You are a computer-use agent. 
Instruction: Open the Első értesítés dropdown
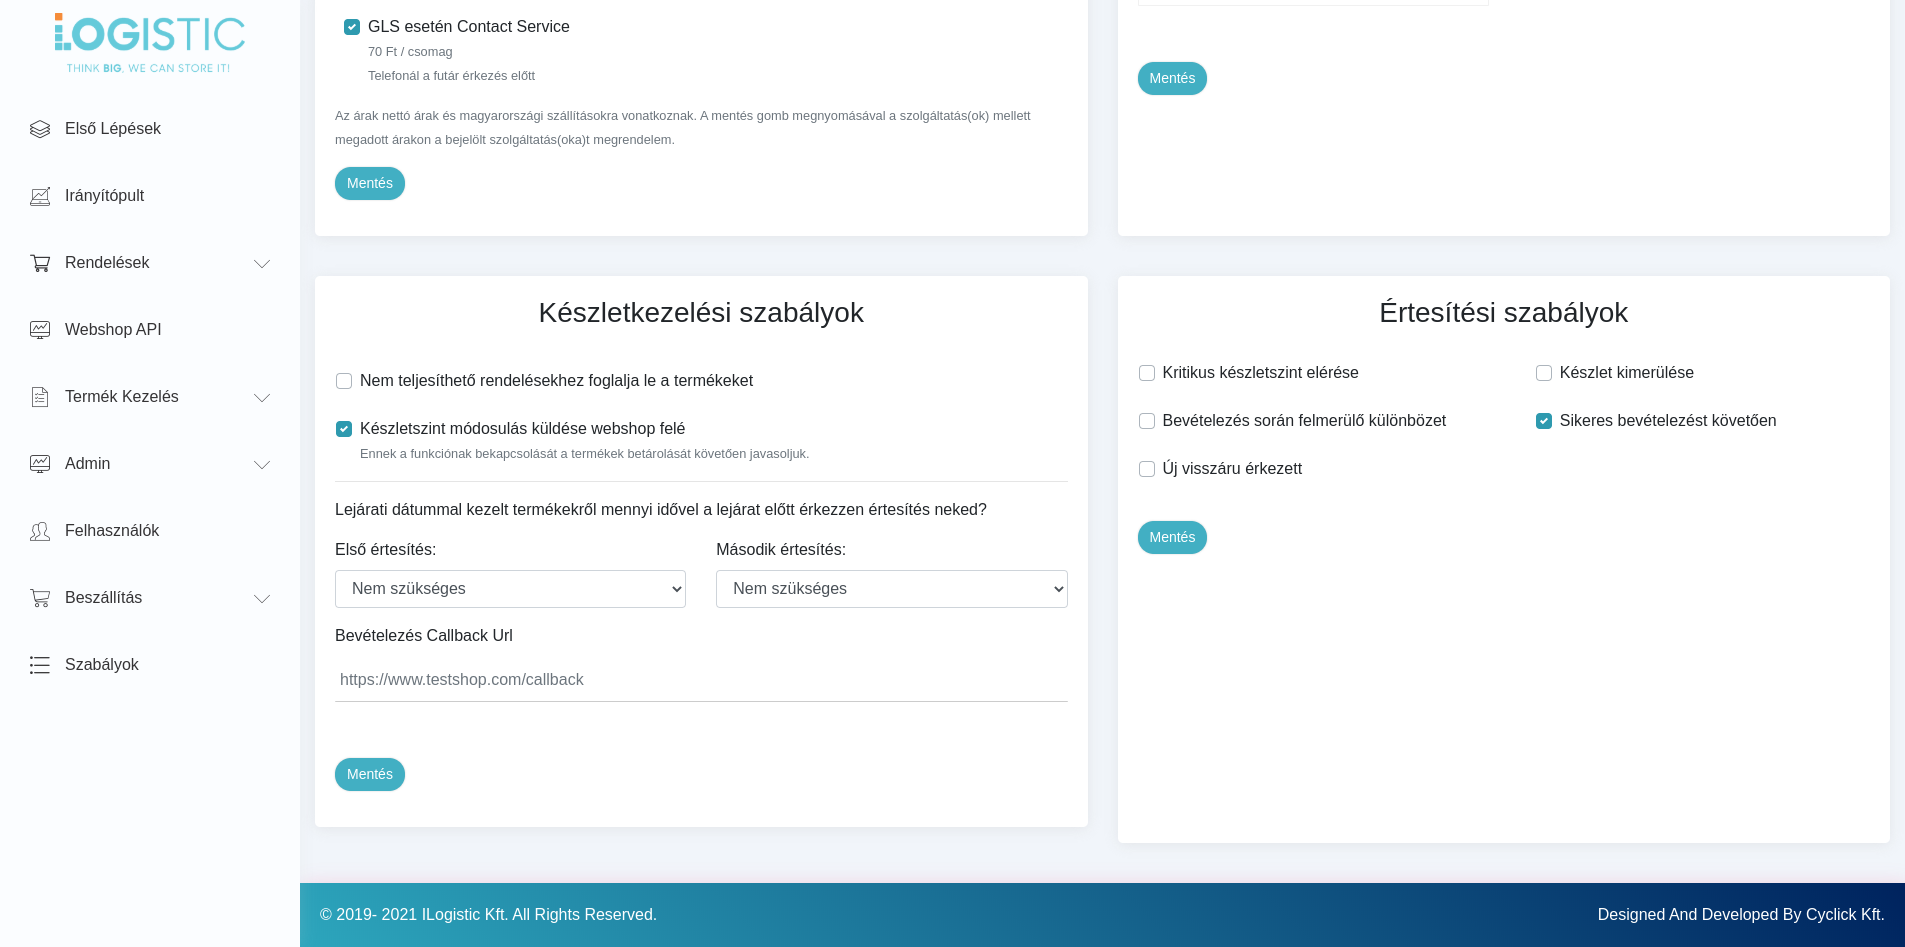click(510, 589)
